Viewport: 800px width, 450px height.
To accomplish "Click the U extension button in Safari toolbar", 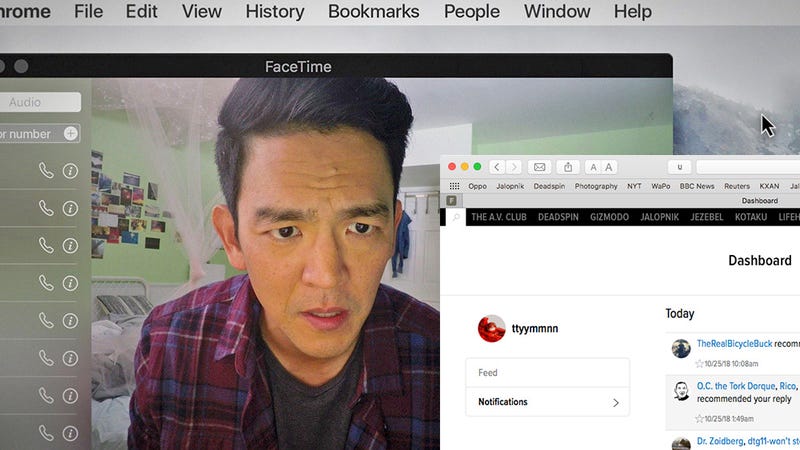I will [680, 167].
